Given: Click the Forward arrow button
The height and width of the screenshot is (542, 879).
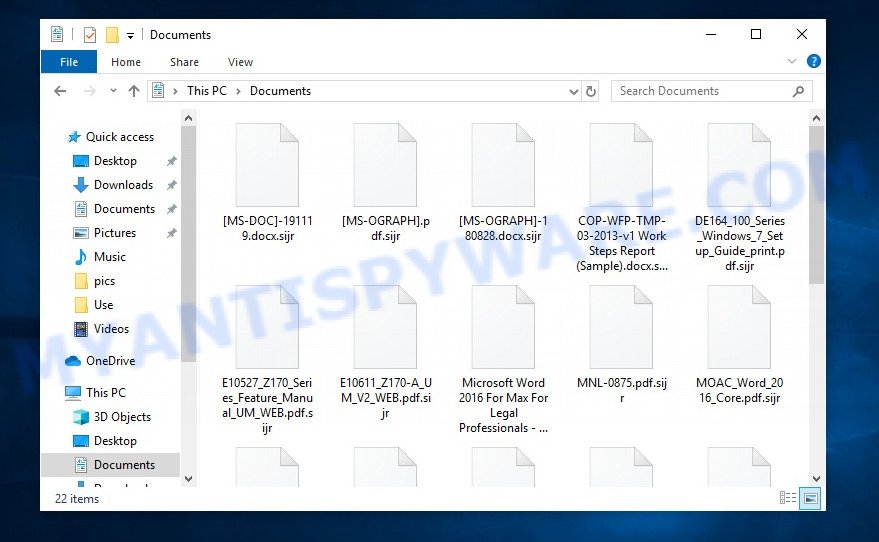Looking at the screenshot, I should coord(89,91).
